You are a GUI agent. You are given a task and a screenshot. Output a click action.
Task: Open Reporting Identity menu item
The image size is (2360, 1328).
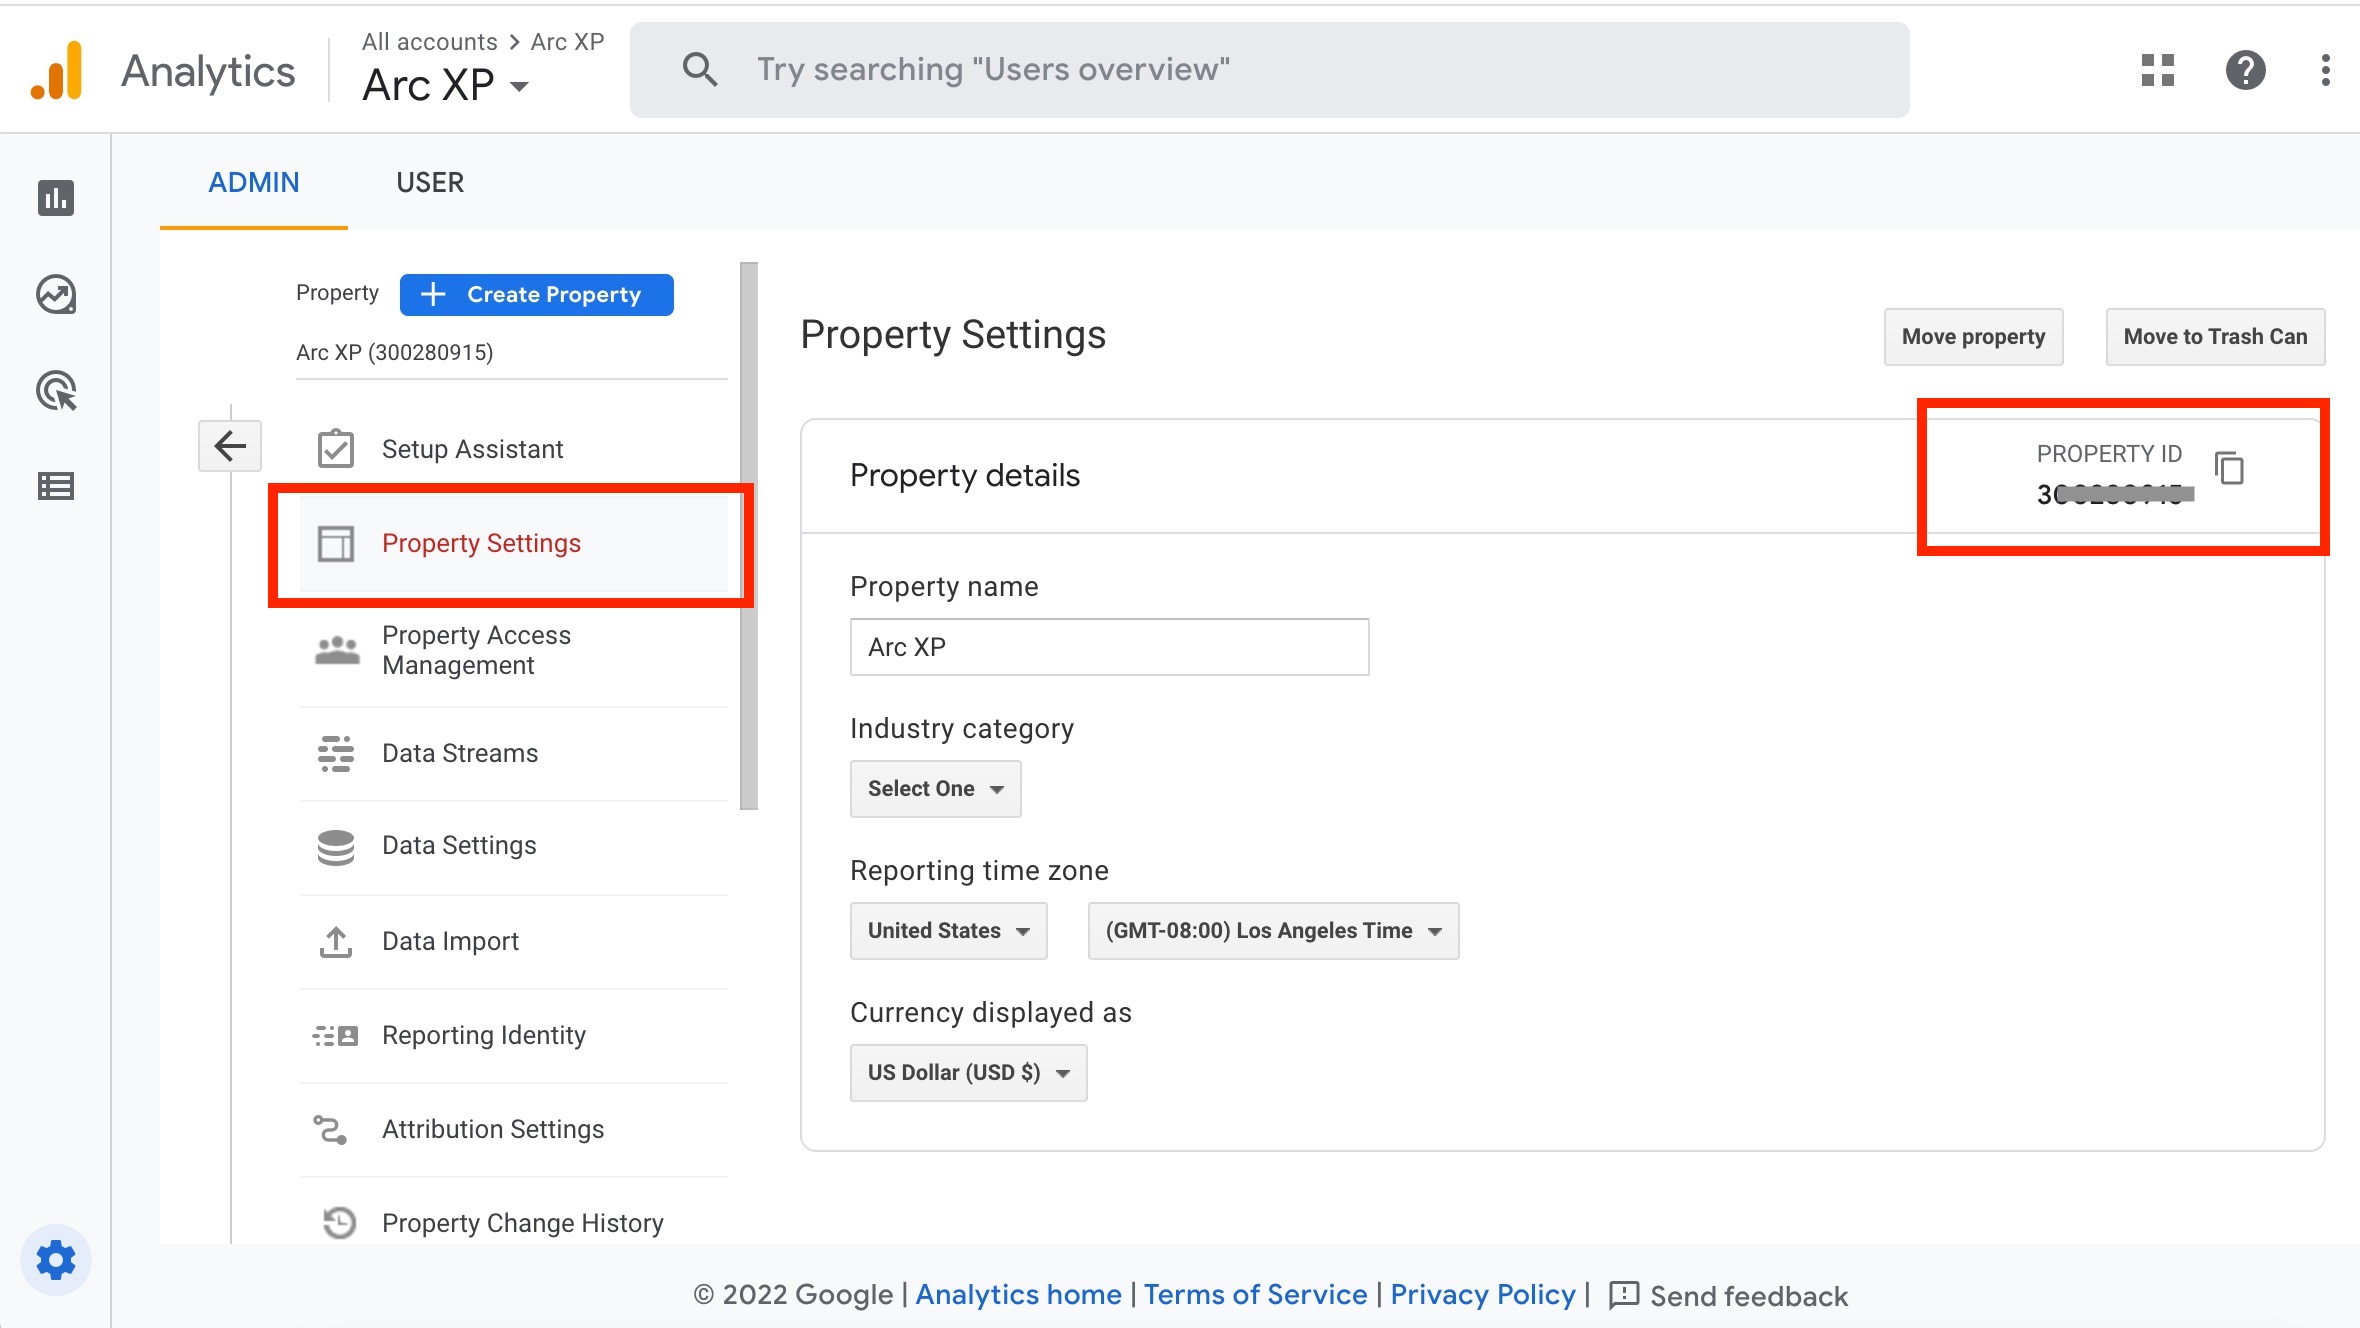514,1035
